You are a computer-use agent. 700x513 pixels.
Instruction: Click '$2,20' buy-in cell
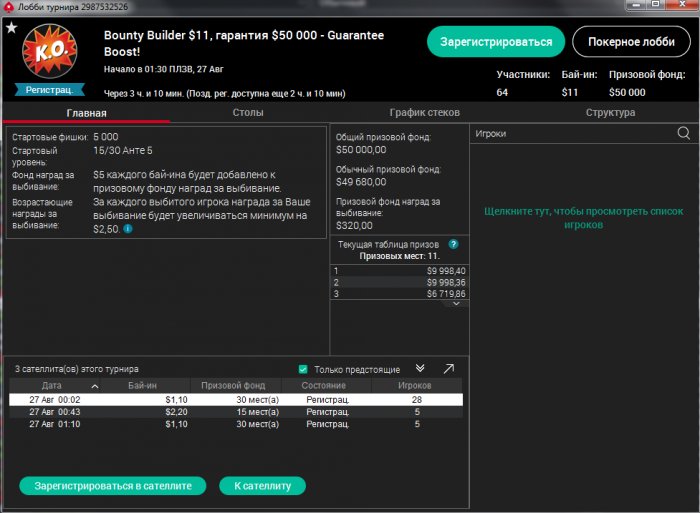(x=176, y=412)
